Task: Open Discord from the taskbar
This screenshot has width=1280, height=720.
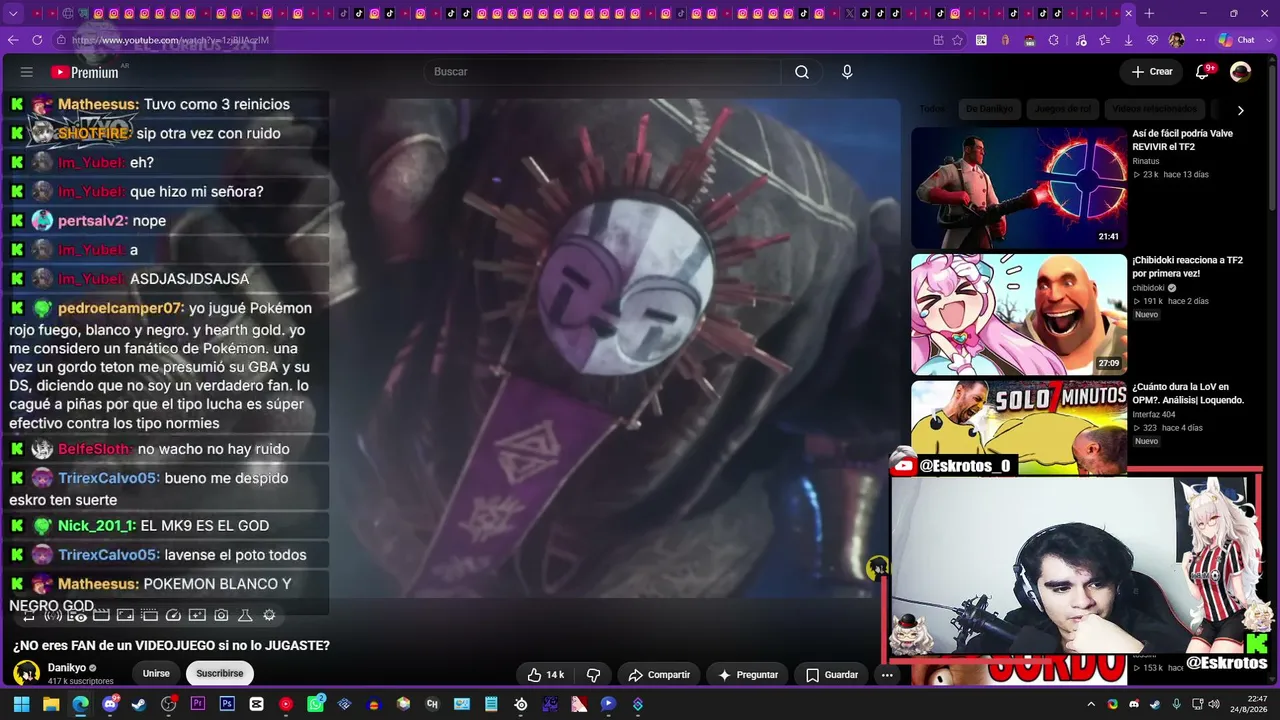Action: tap(110, 704)
